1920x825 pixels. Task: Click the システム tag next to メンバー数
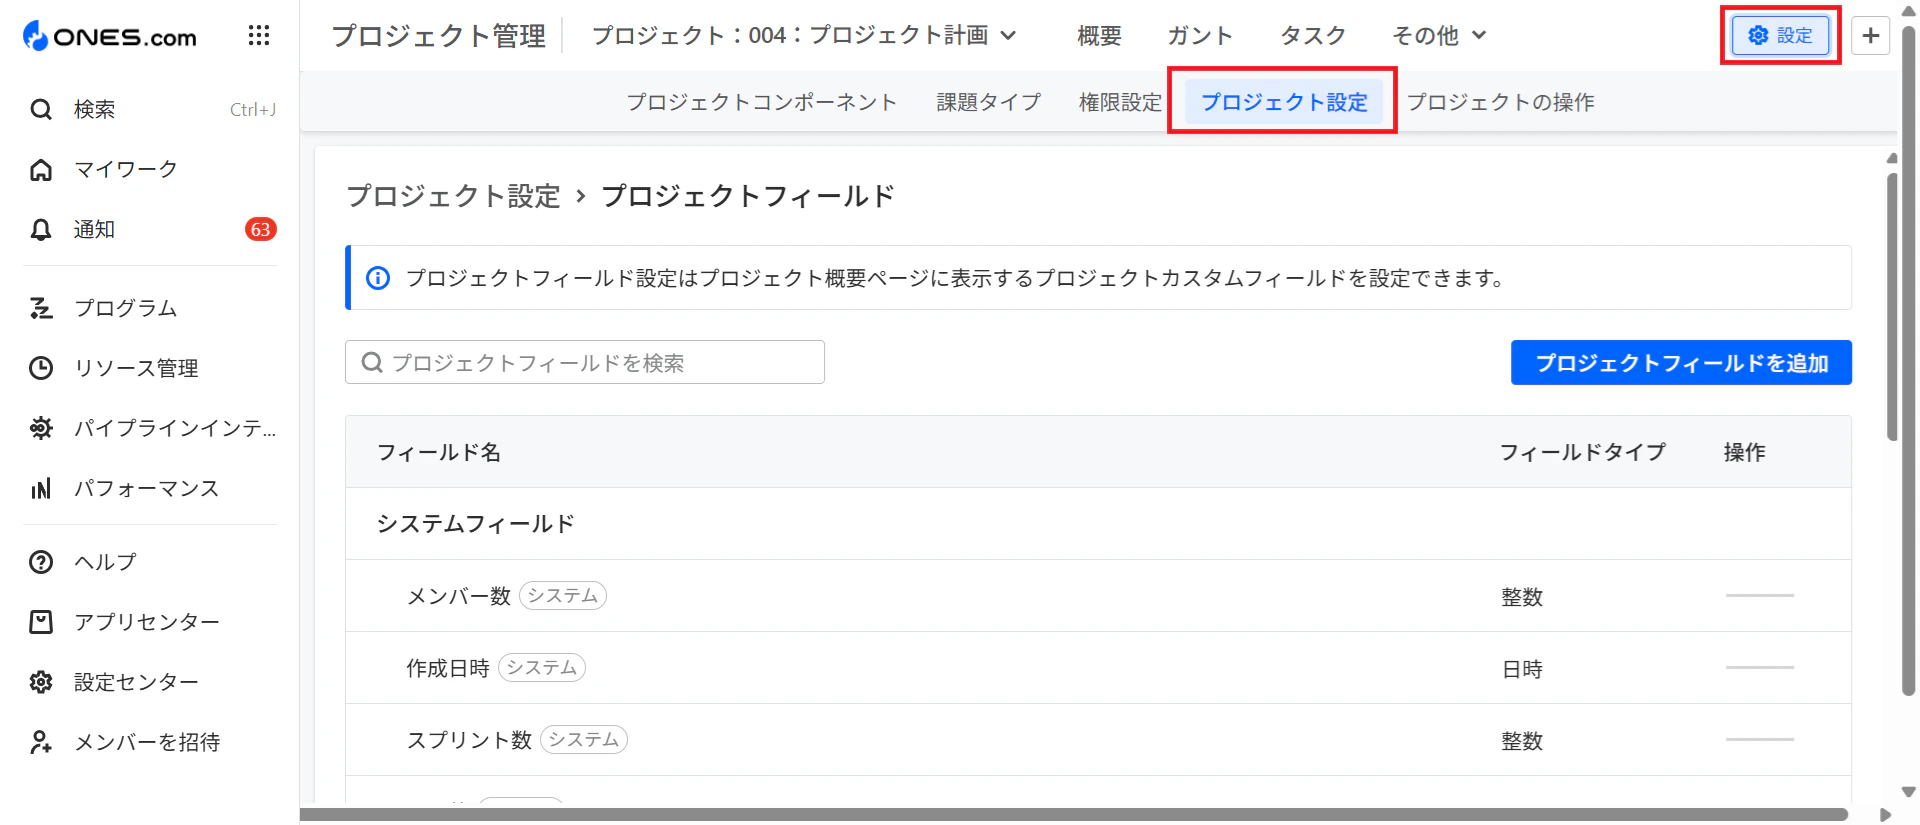(x=563, y=596)
